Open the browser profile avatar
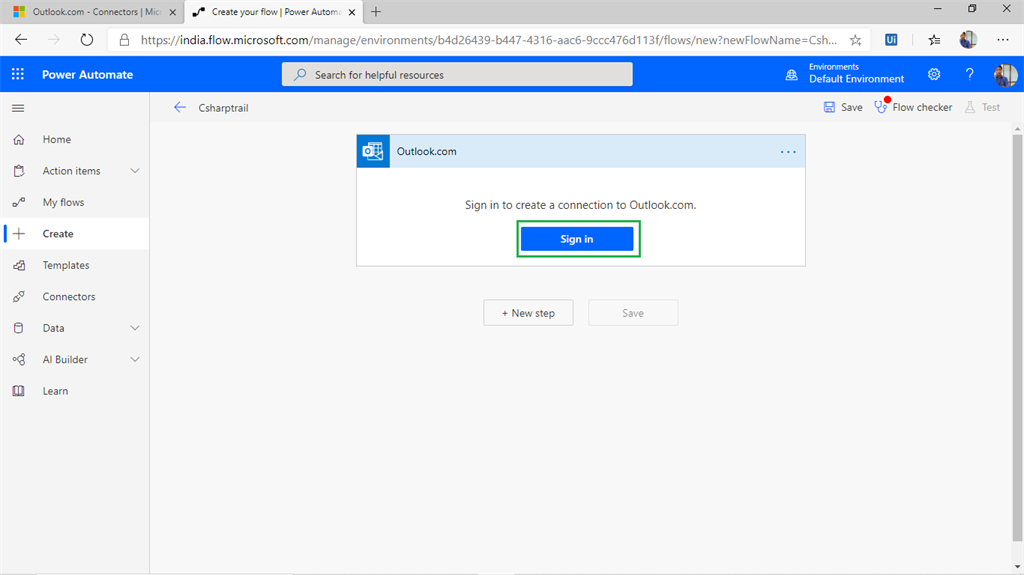1024x575 pixels. click(968, 40)
